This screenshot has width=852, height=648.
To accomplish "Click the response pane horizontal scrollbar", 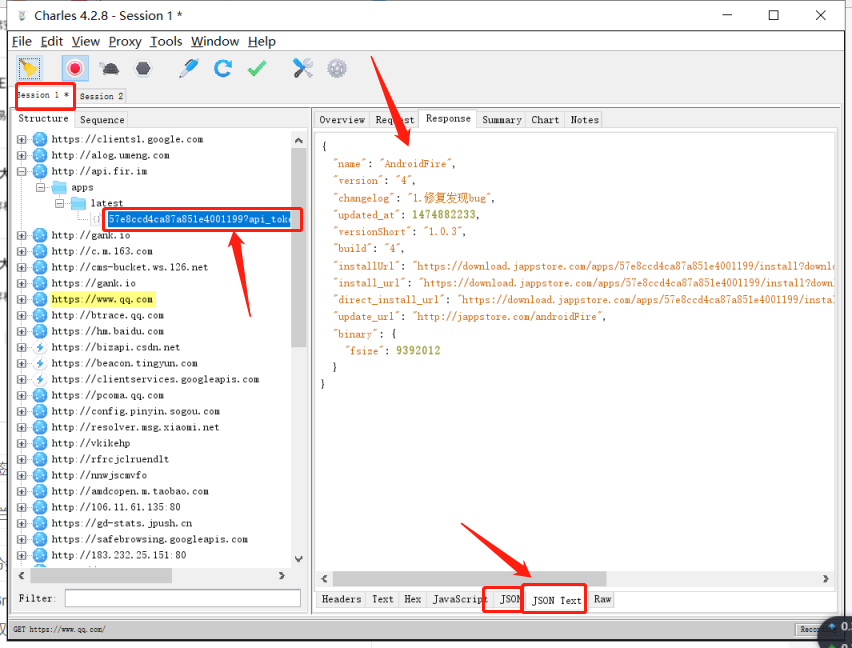I will tap(469, 578).
